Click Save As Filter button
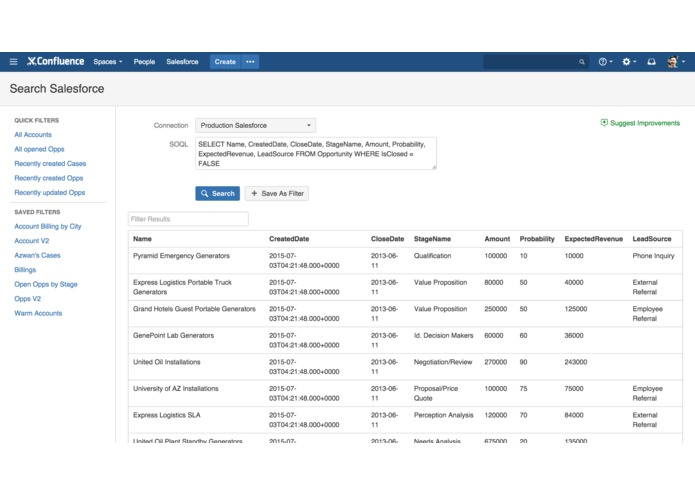Screen dimensions: 695x494 click(277, 194)
